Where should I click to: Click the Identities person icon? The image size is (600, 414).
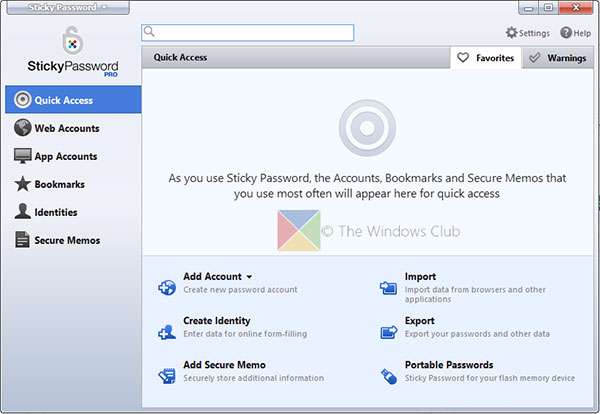click(23, 212)
